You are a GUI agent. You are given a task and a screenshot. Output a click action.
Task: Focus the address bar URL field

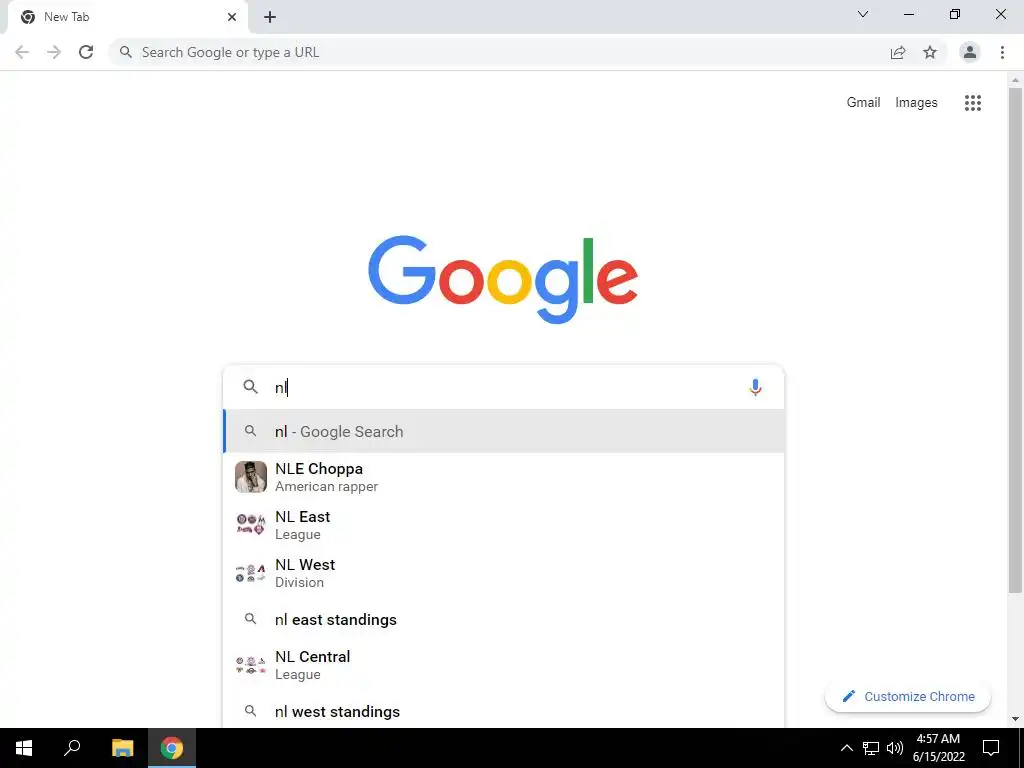tap(503, 52)
